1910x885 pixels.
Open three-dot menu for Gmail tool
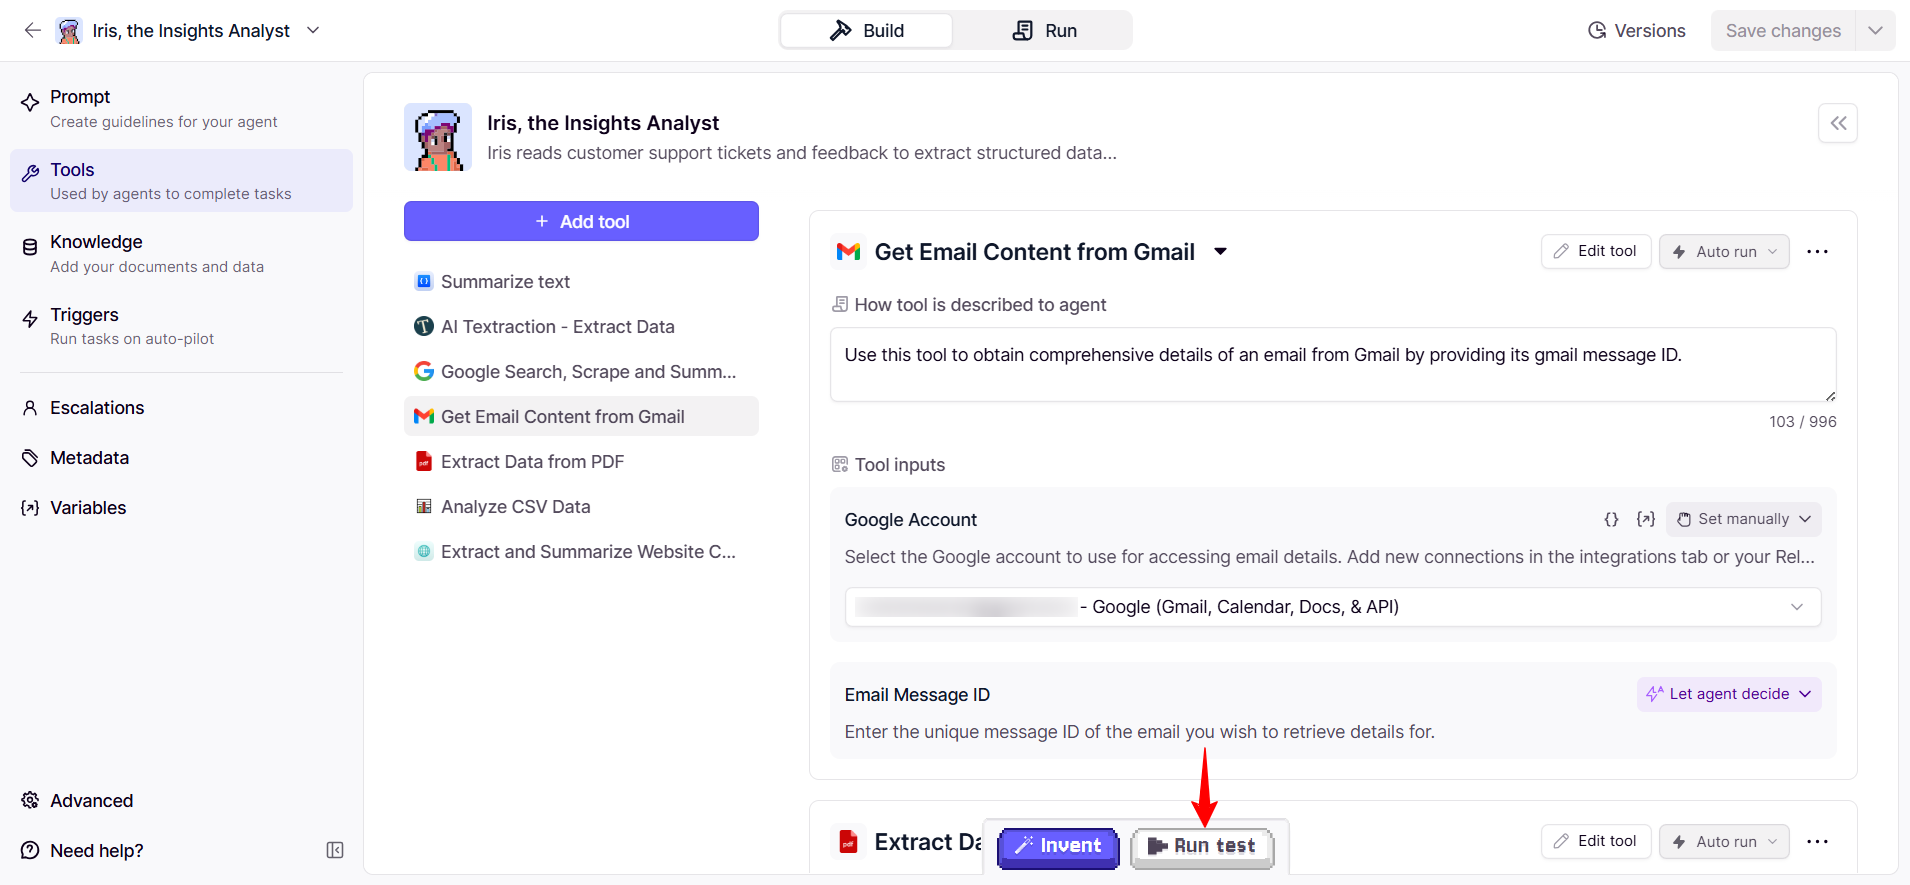tap(1817, 252)
